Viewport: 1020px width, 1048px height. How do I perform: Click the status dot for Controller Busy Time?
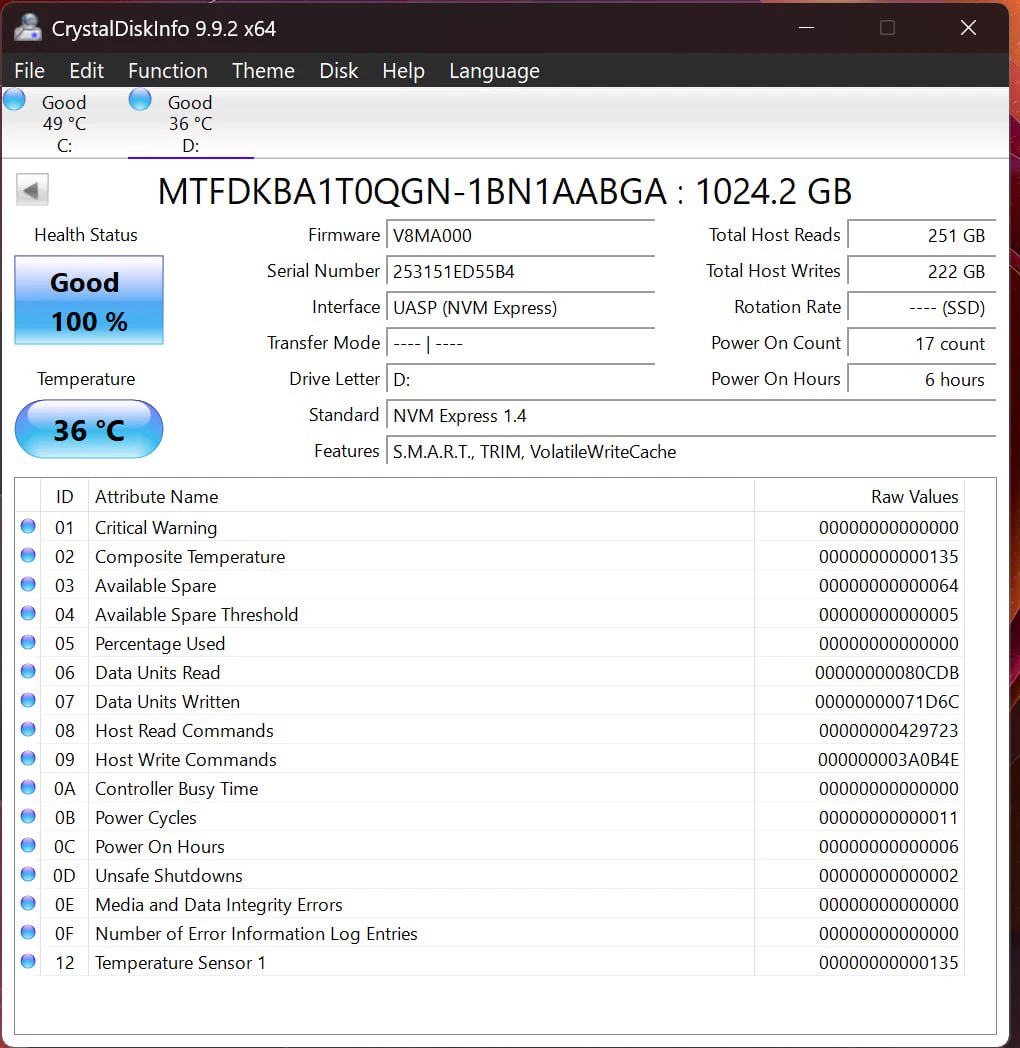[28, 787]
